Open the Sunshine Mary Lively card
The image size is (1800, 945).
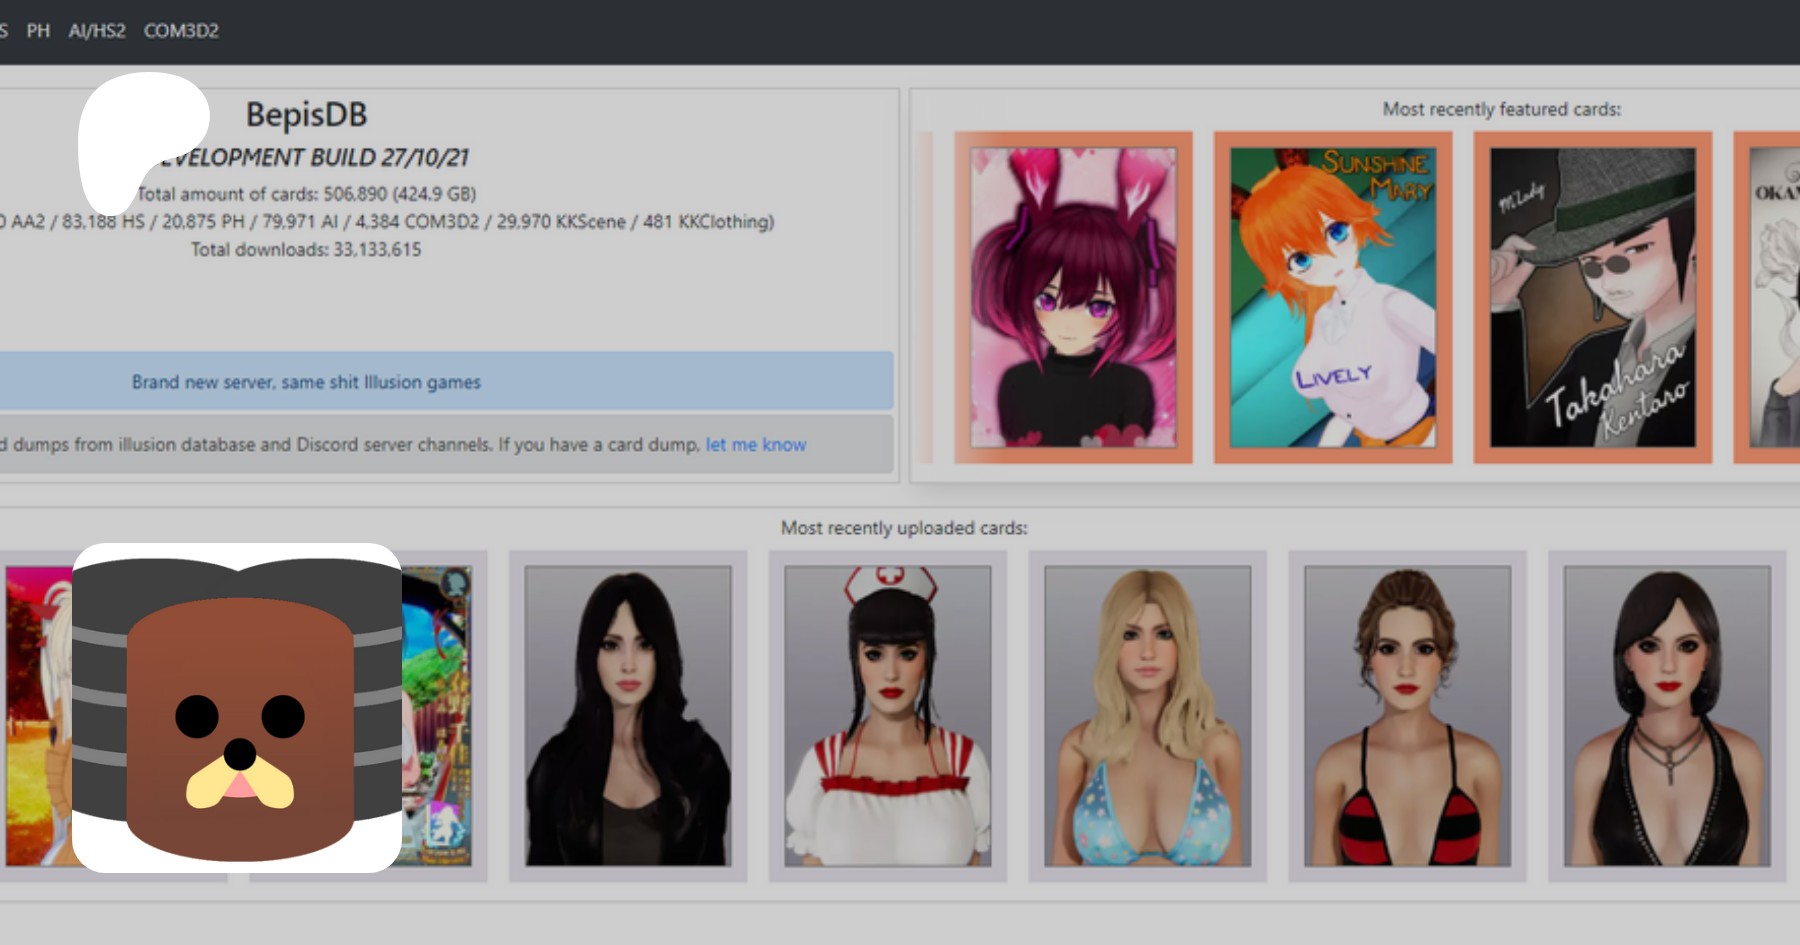point(1332,297)
